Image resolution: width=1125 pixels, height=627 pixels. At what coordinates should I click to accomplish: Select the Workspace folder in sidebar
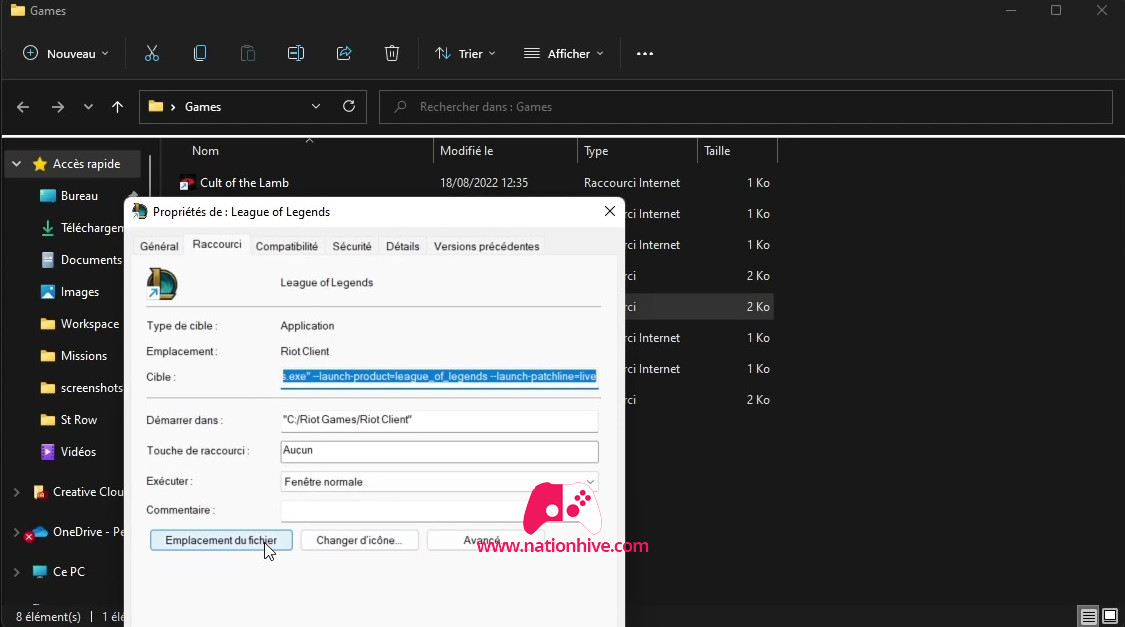click(x=79, y=324)
